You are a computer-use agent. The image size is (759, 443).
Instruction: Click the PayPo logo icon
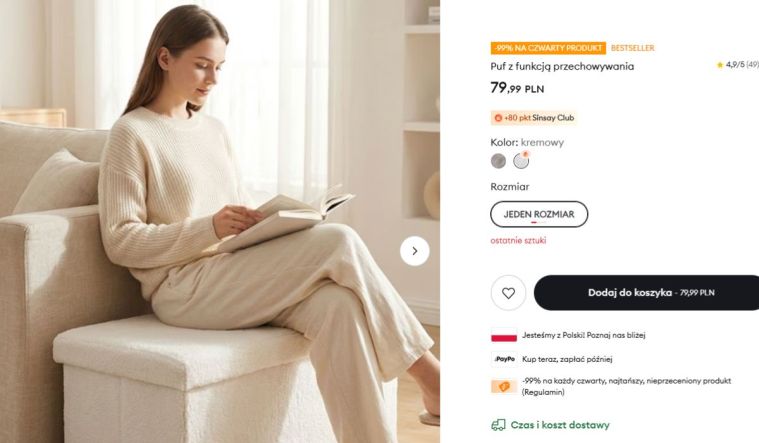pyautogui.click(x=504, y=359)
